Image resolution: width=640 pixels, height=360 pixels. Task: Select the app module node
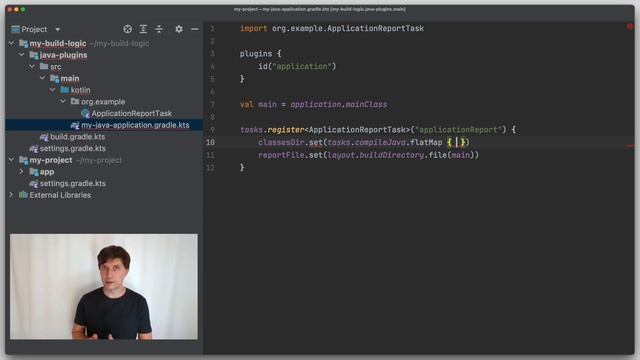42,171
